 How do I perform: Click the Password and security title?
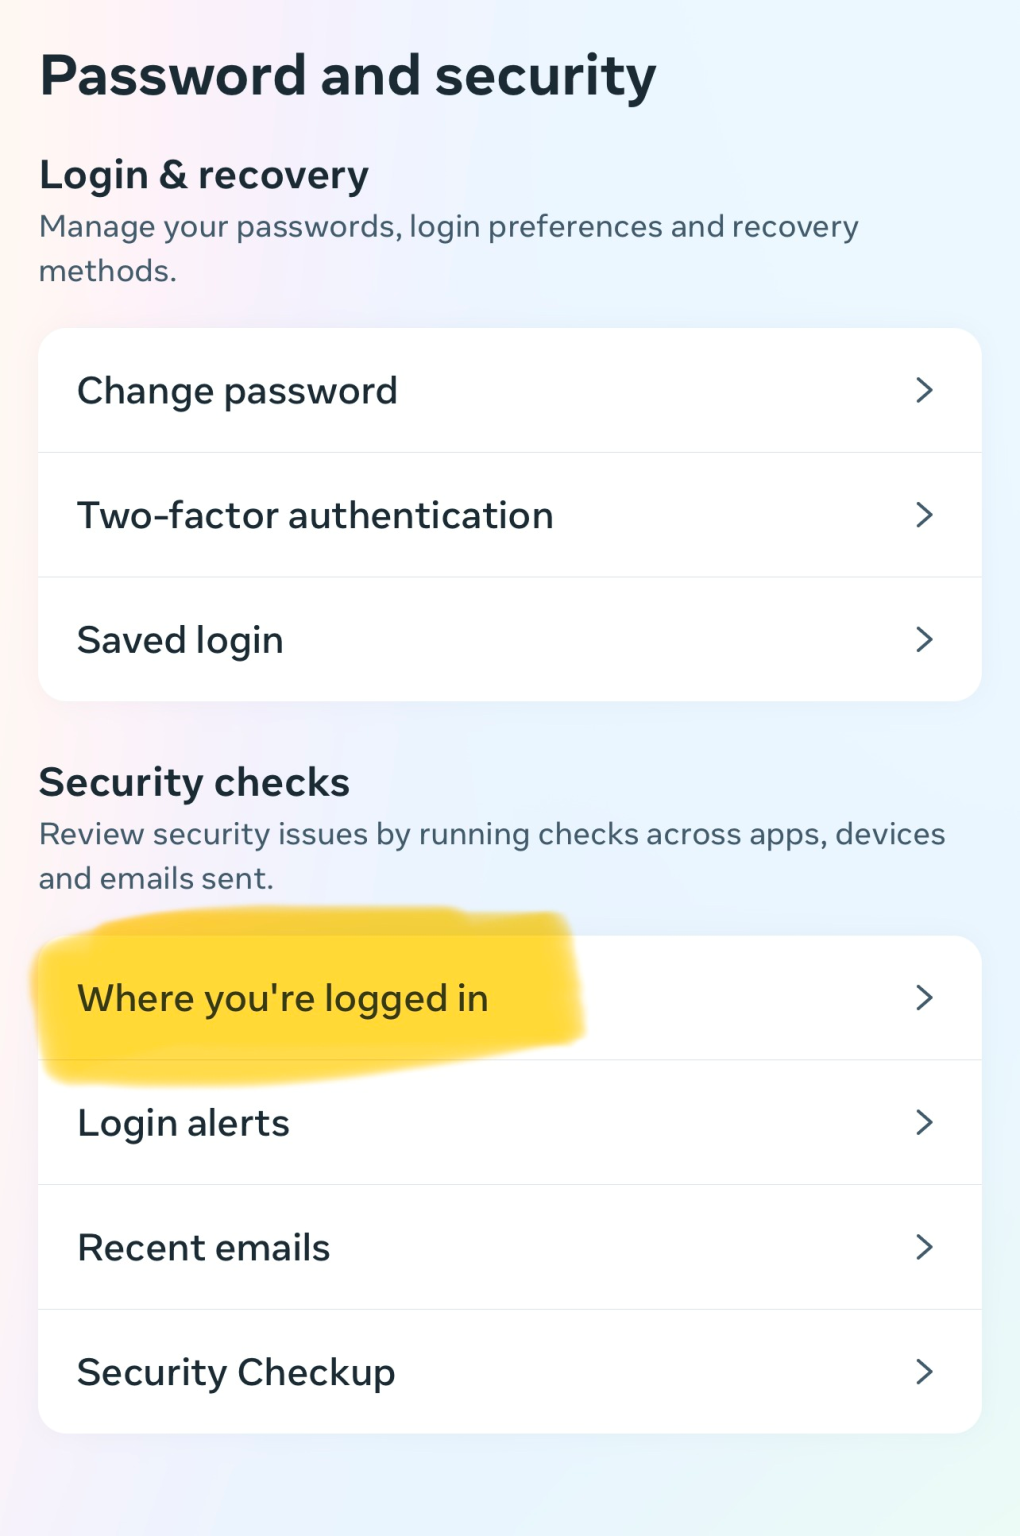[347, 74]
